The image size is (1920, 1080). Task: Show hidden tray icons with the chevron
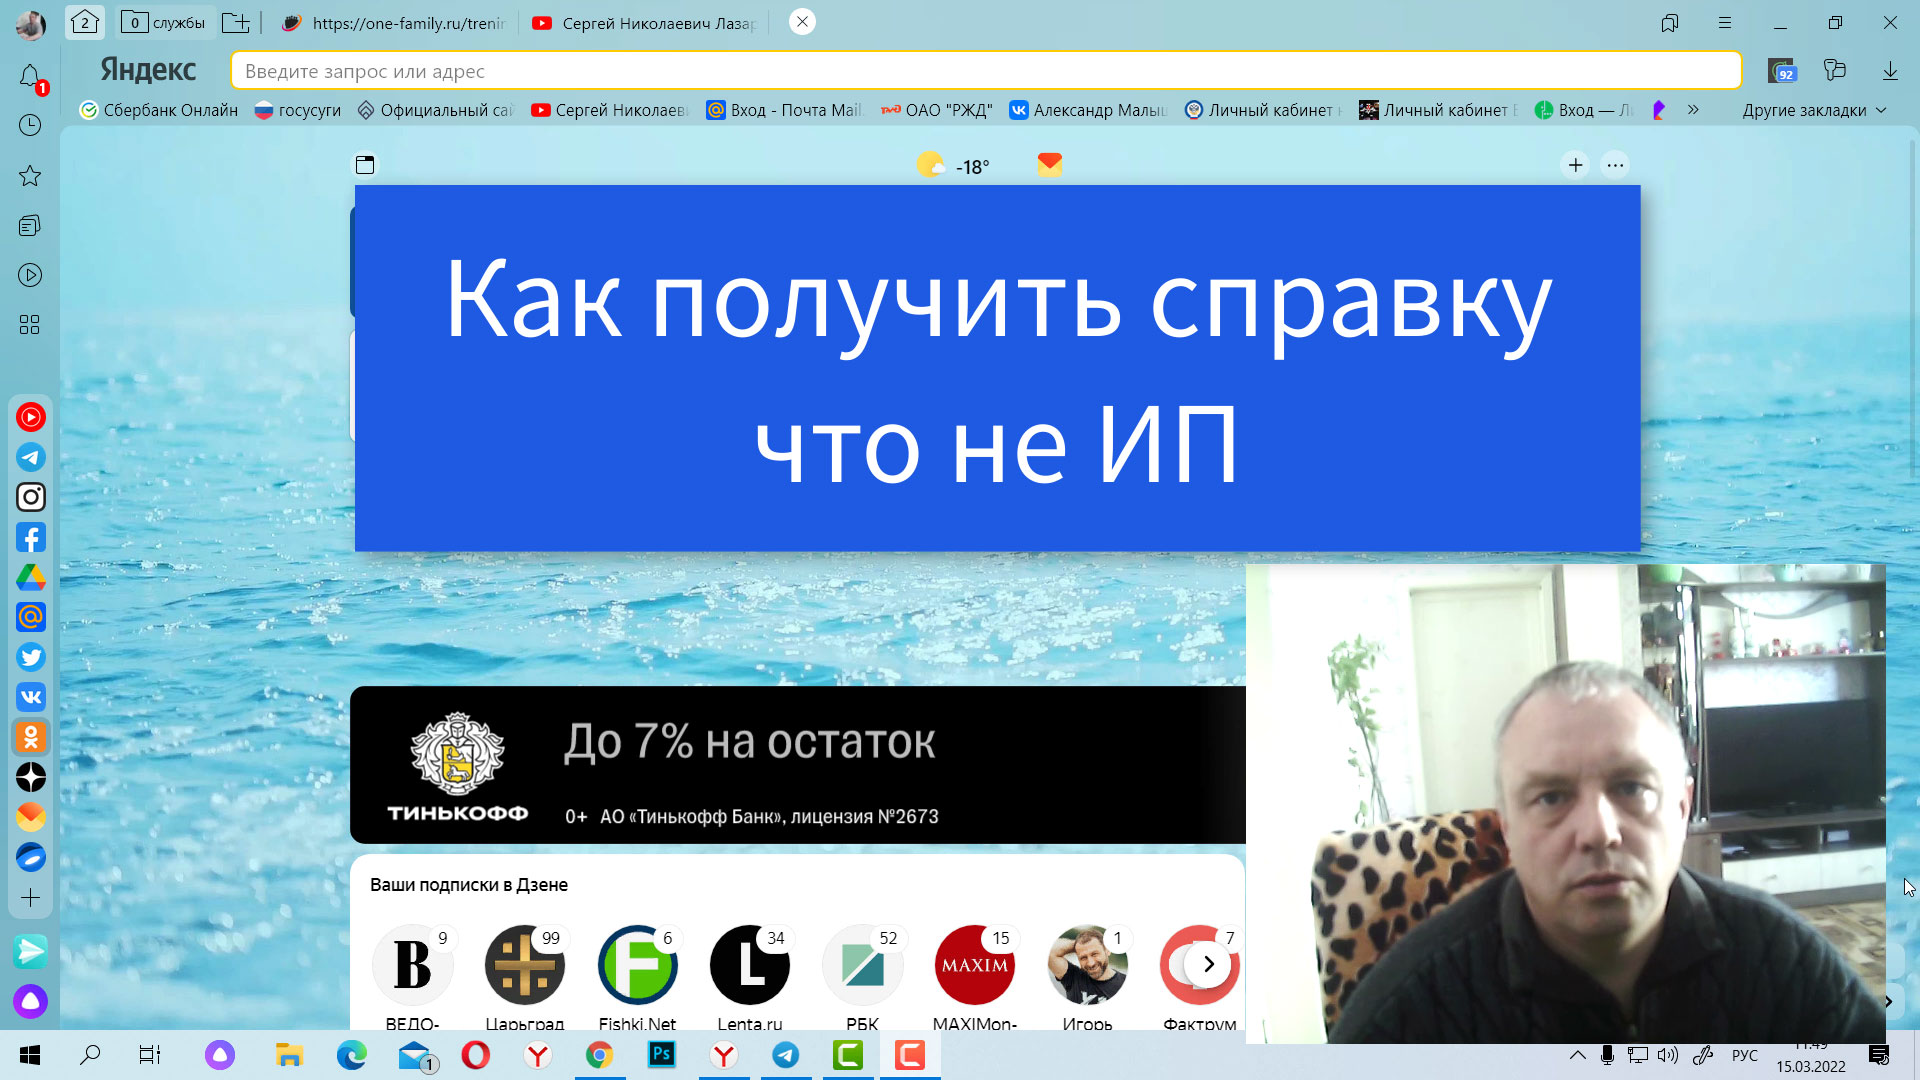1577,1055
